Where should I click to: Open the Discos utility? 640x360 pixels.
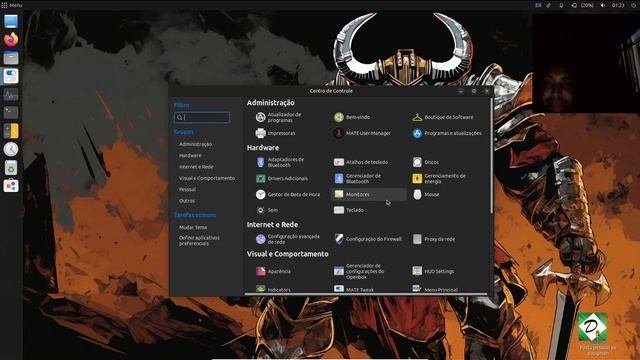click(x=426, y=162)
